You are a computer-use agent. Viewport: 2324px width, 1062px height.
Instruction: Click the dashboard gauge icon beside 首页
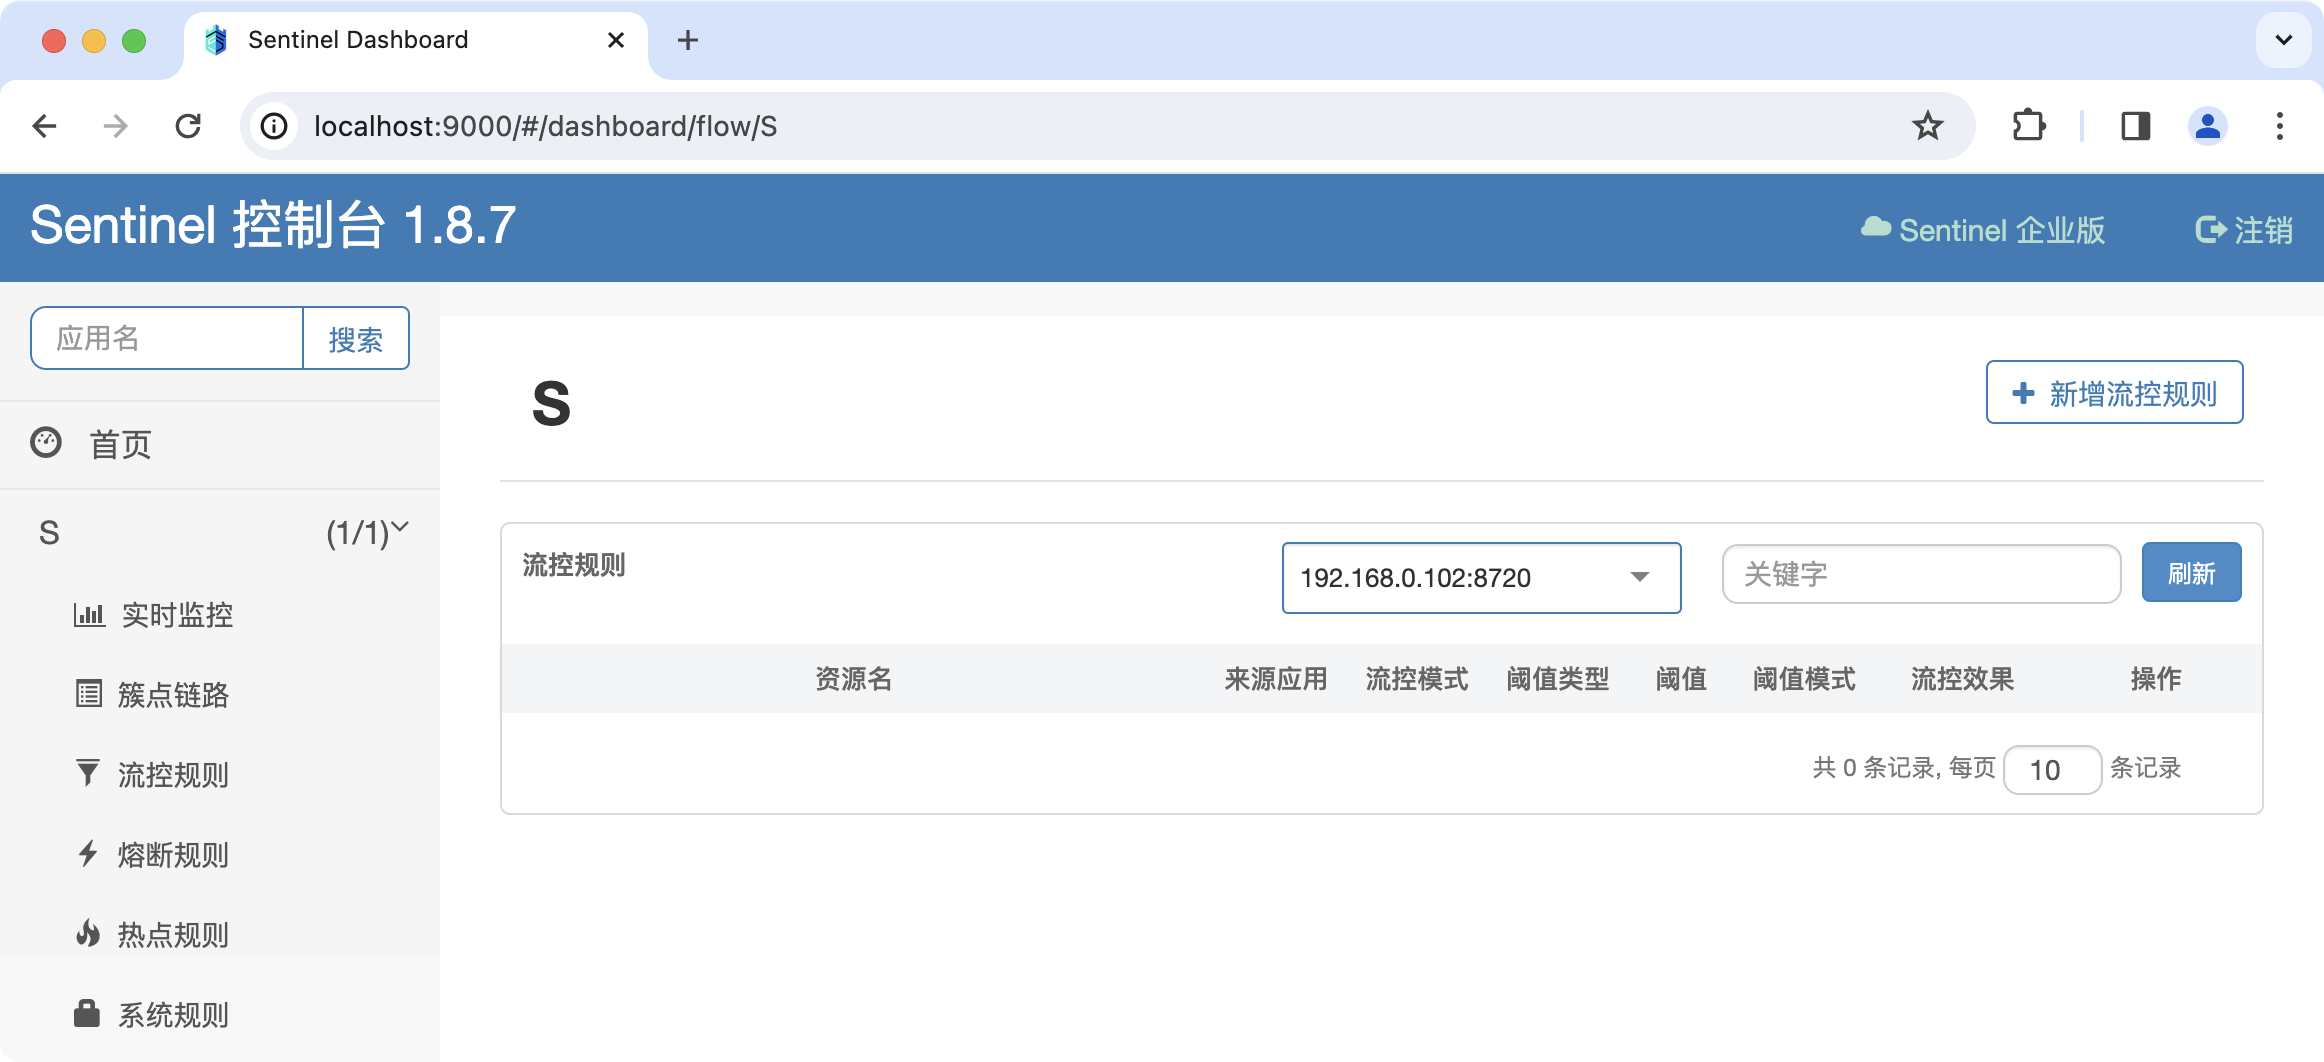tap(46, 443)
